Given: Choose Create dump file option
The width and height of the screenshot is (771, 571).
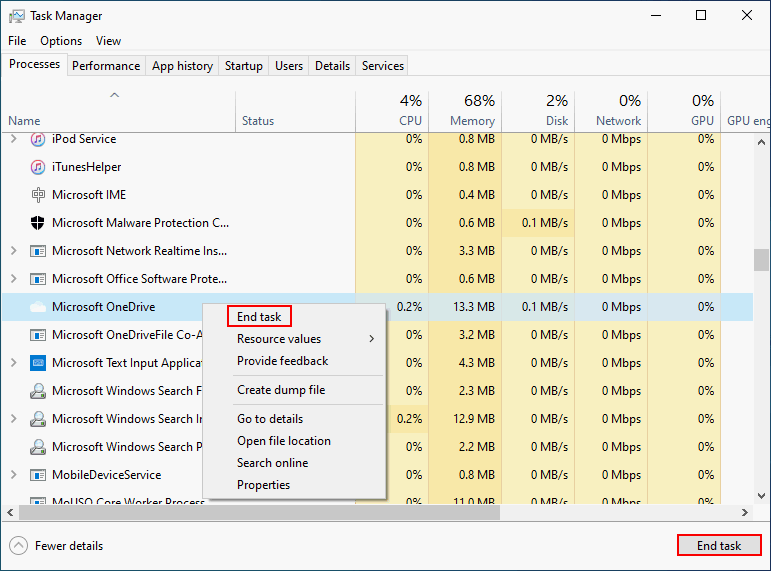Looking at the screenshot, I should 281,390.
